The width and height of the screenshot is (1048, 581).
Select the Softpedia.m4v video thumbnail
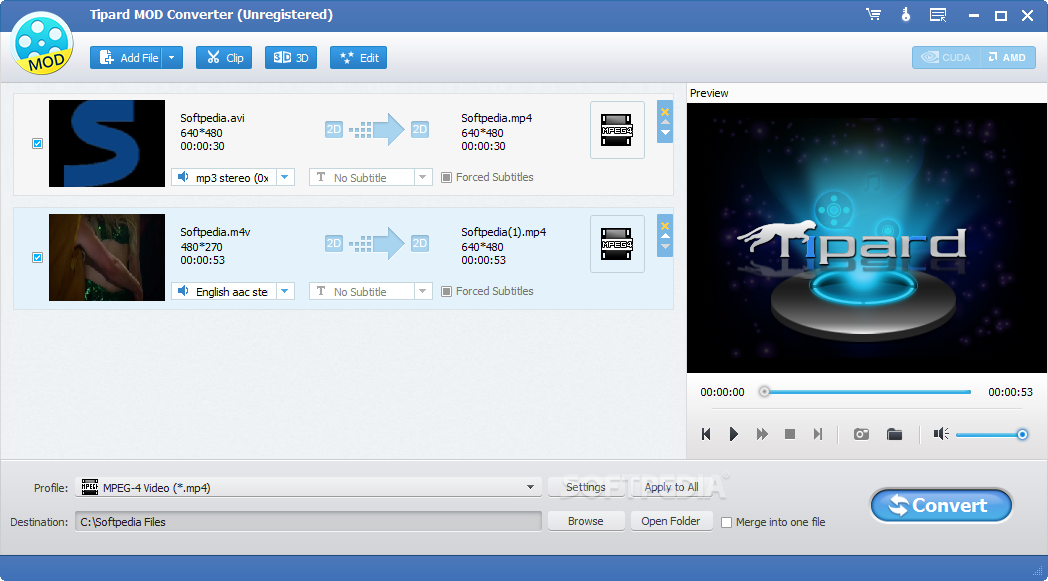pyautogui.click(x=107, y=257)
